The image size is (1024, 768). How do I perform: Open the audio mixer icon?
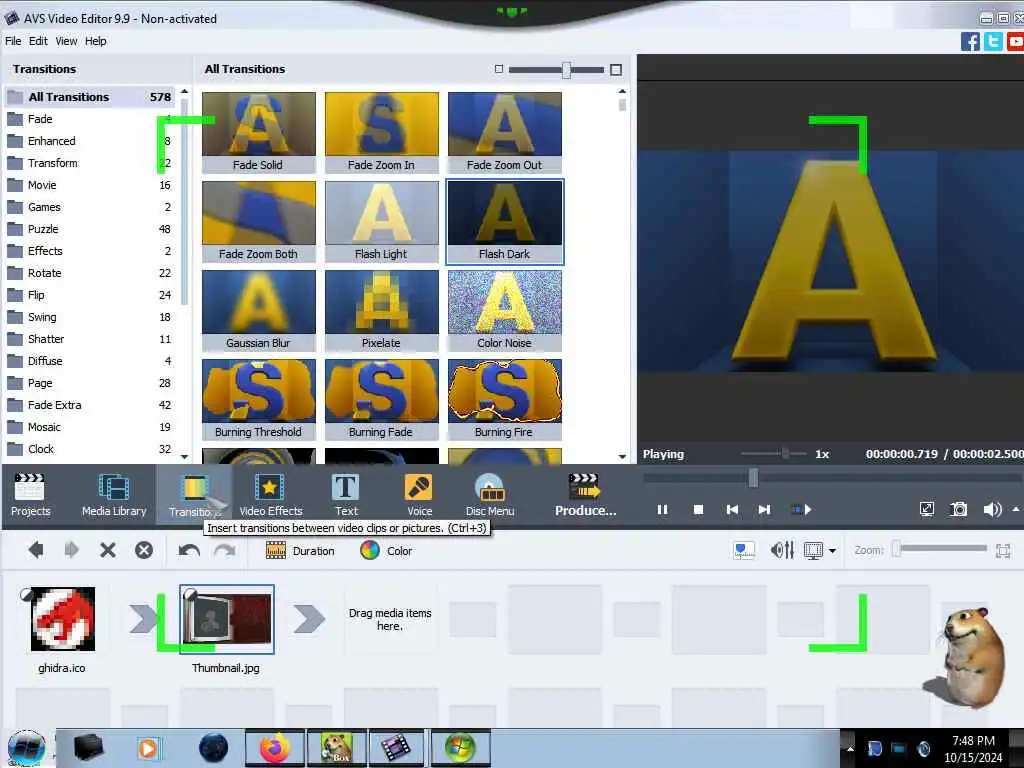tap(782, 551)
